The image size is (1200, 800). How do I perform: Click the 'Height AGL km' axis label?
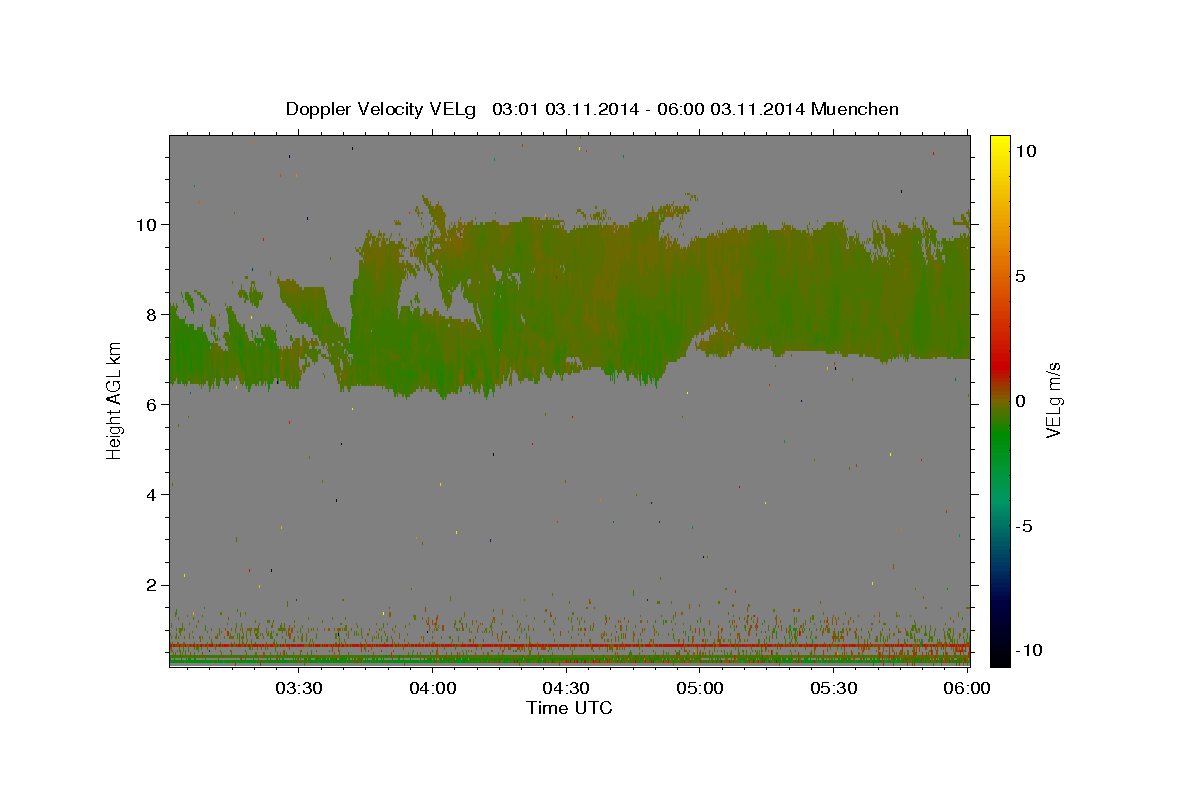click(114, 401)
